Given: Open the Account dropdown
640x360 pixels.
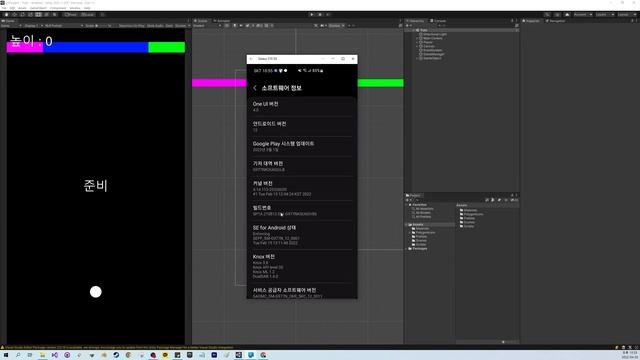Looking at the screenshot, I should [x=582, y=14].
